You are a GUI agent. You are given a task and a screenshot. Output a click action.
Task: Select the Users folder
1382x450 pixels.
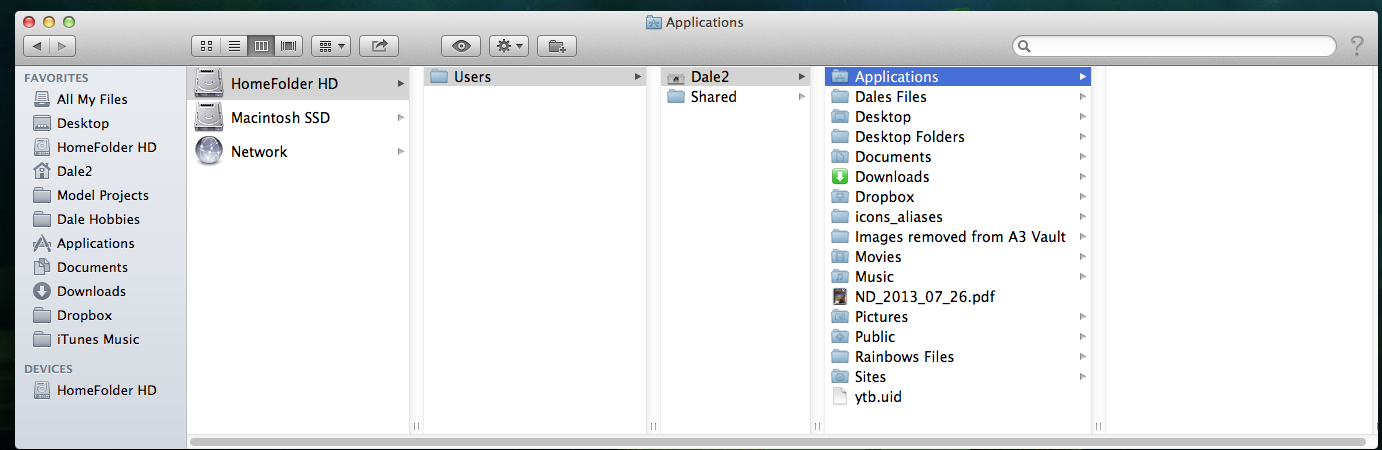tap(535, 77)
